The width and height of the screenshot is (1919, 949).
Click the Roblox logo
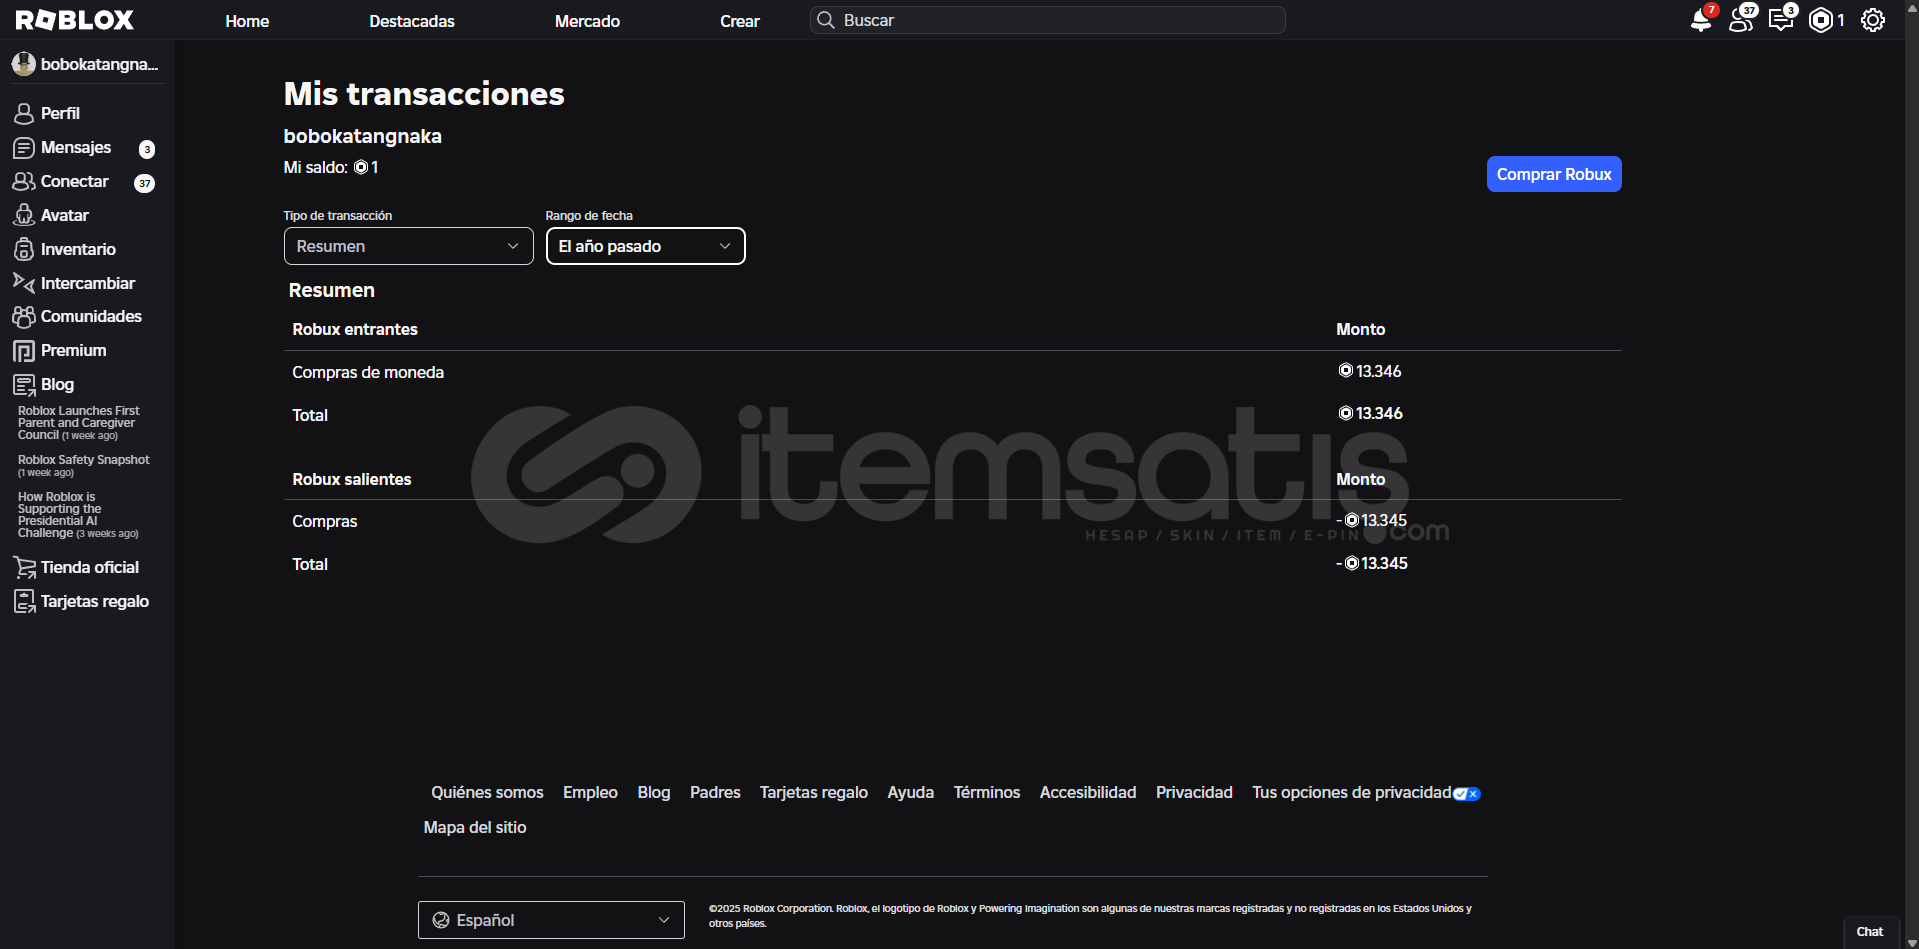click(75, 20)
